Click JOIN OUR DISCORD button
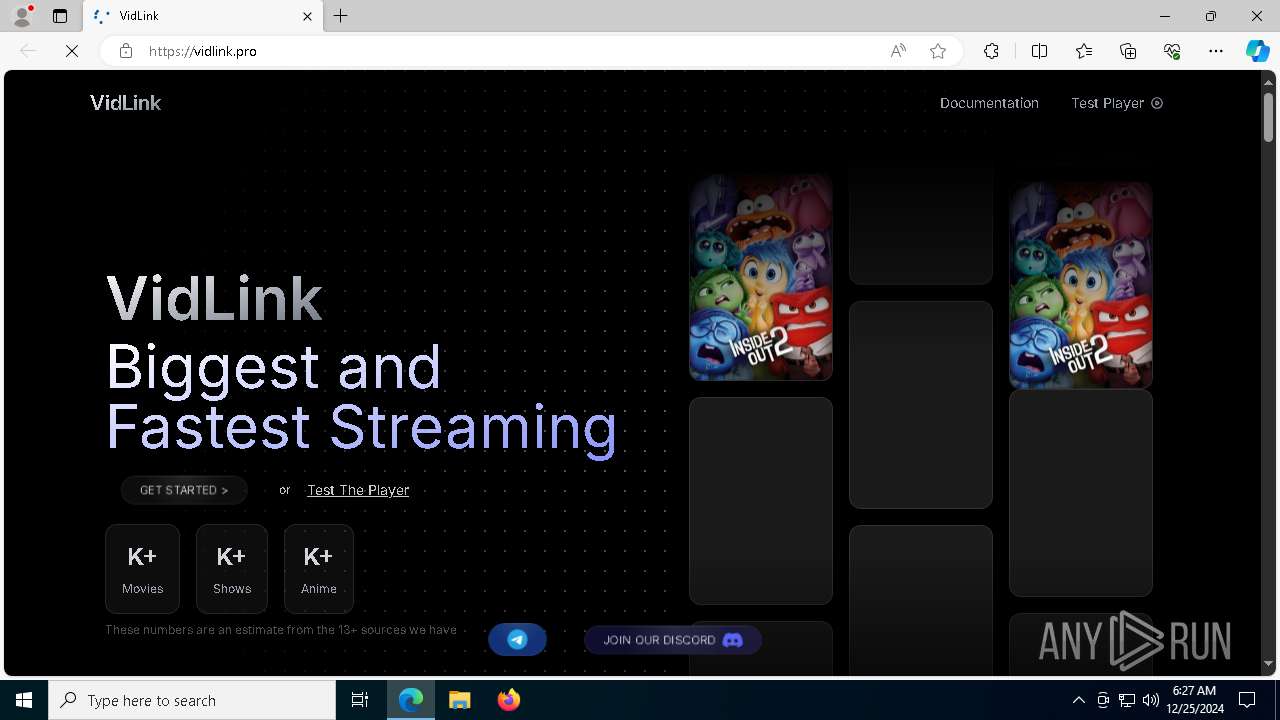Screen dimensions: 1280x720 673,640
